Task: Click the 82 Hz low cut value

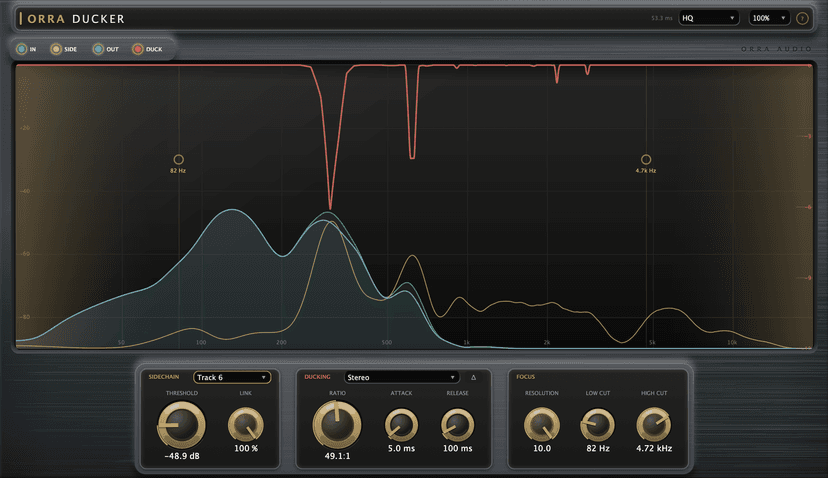Action: [598, 448]
